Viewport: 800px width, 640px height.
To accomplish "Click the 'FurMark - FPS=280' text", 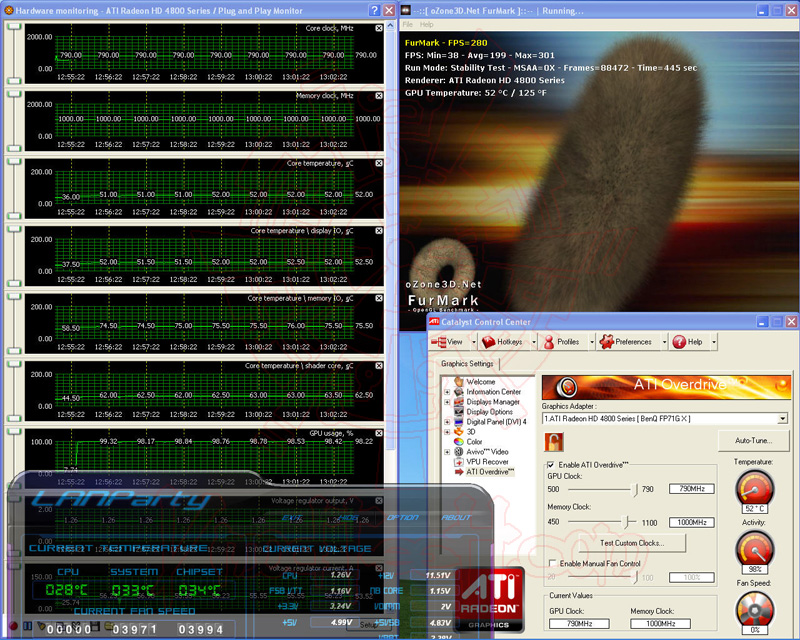I will [446, 43].
